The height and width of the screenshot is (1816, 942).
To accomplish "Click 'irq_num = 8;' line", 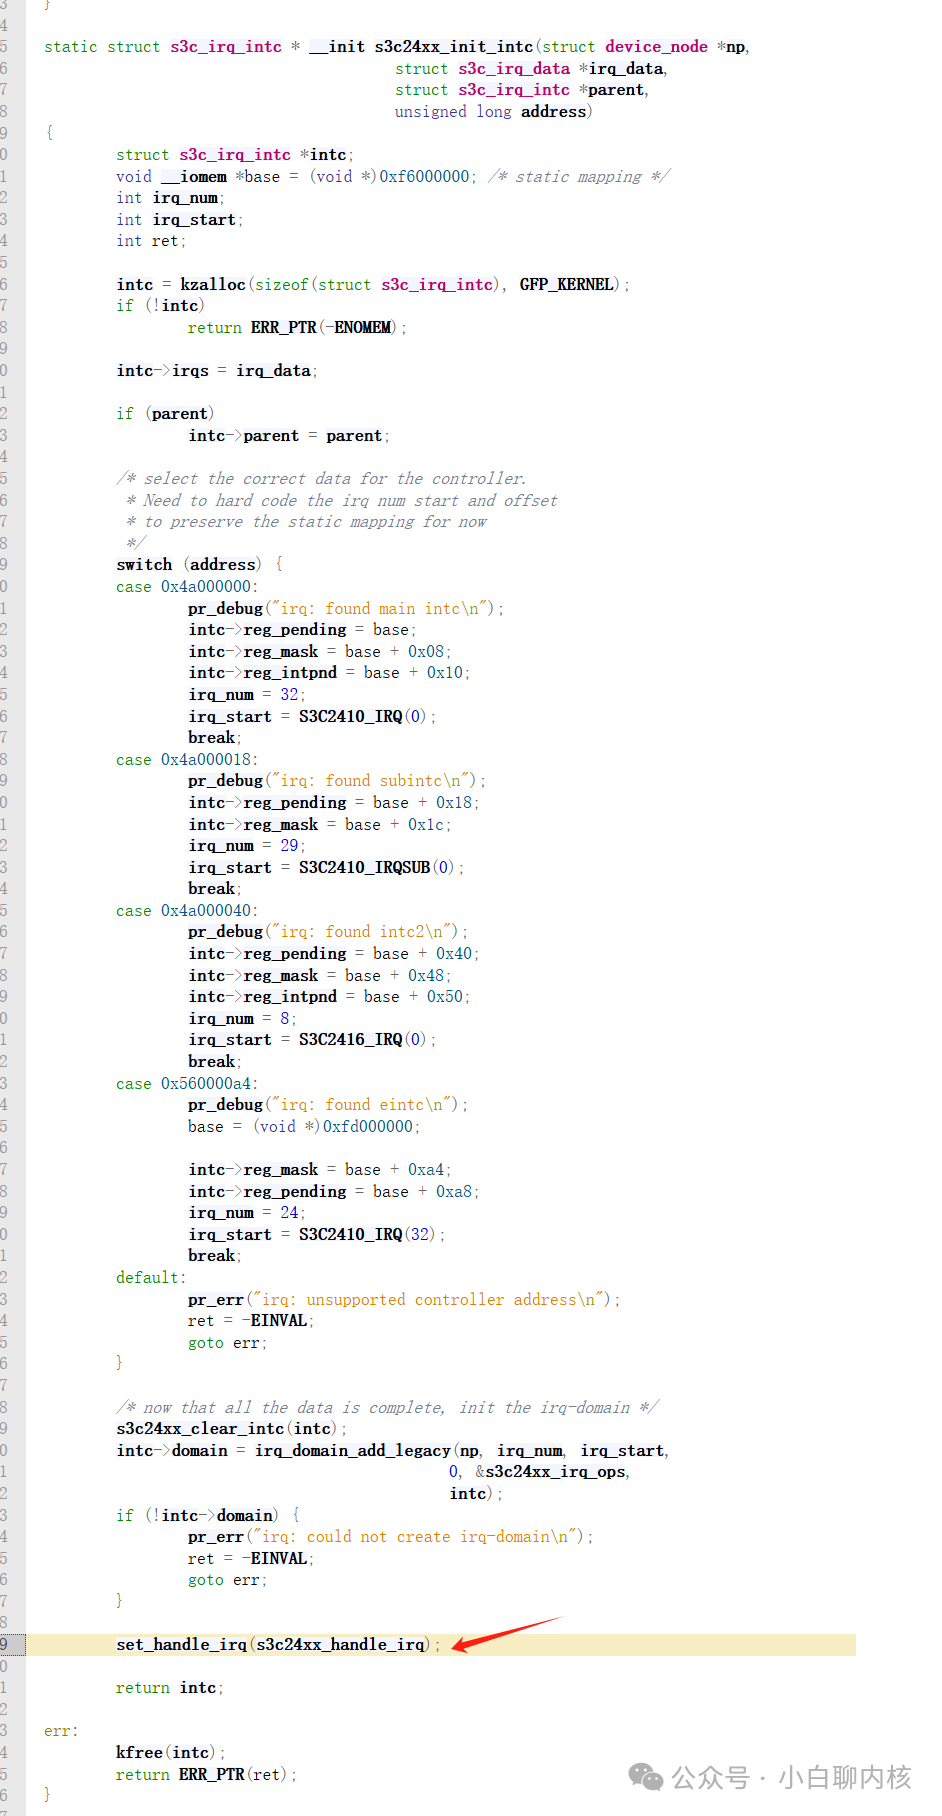I will coord(242,1019).
